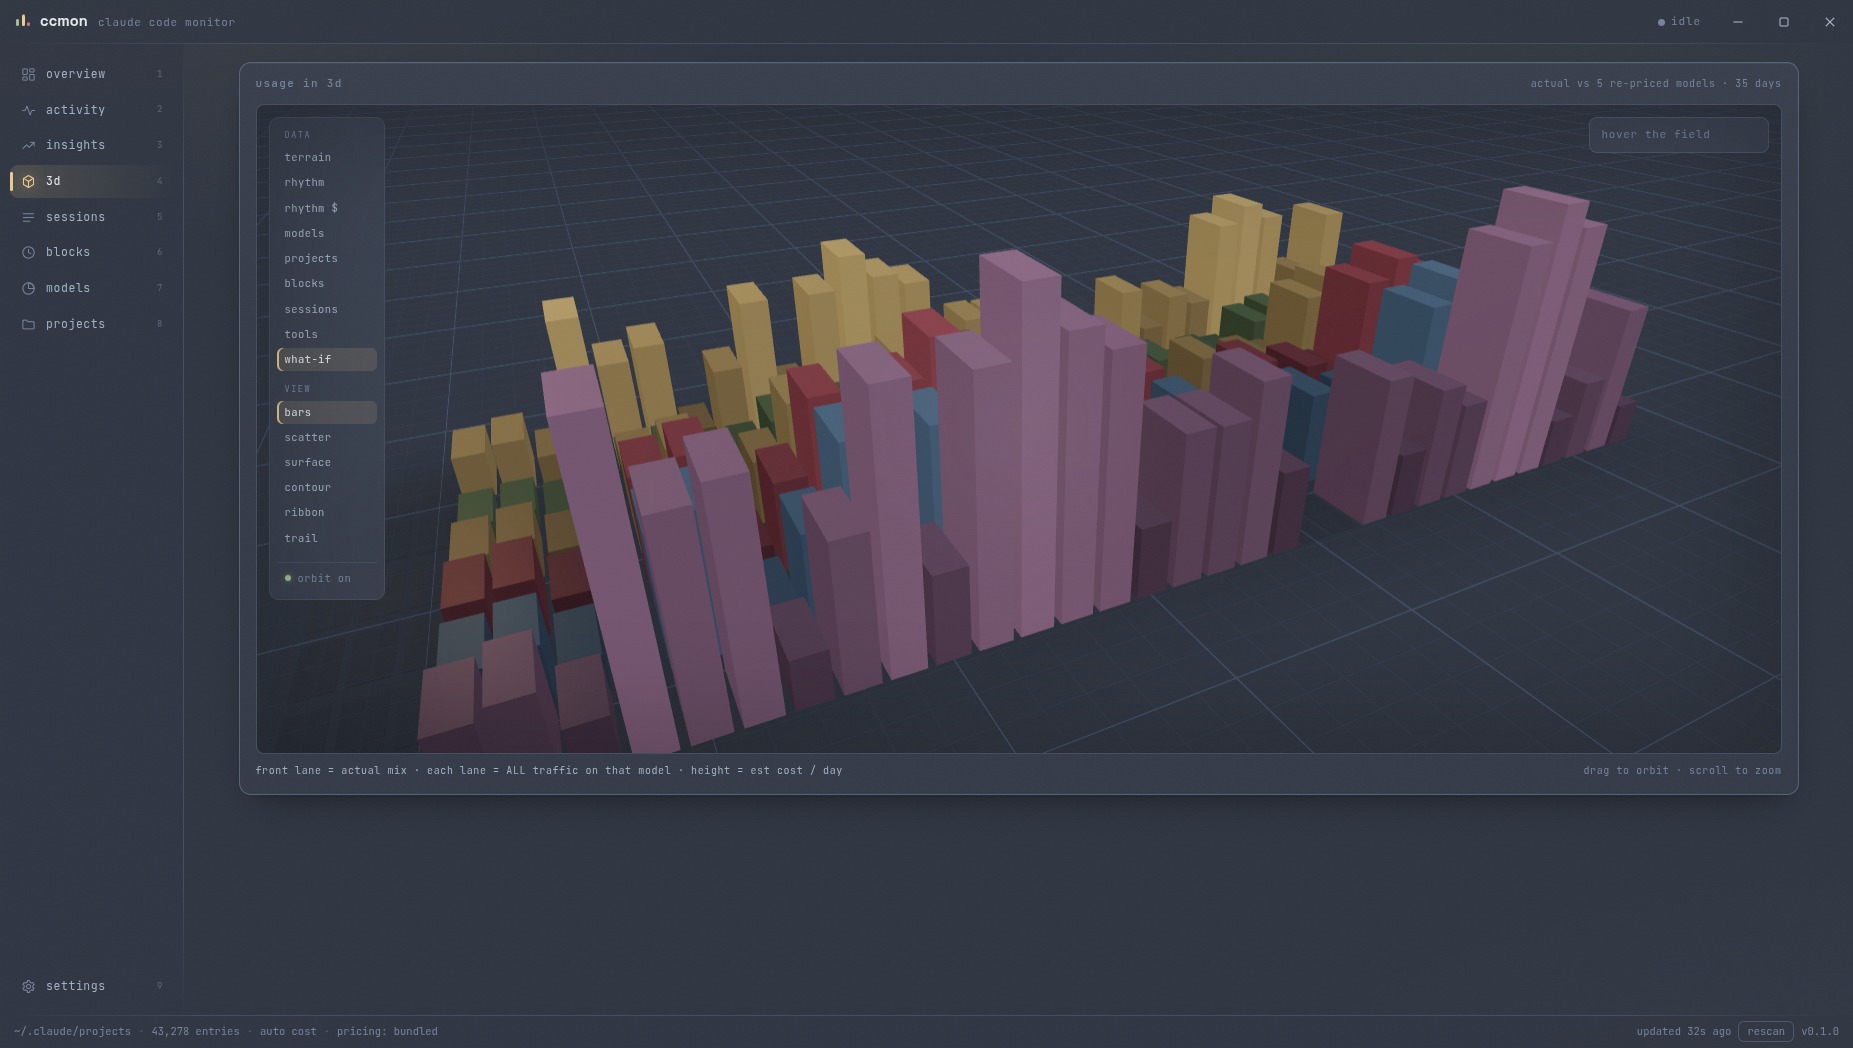Click the v0.1.0 version label
Screen dimensions: 1853x1048
pos(1819,1031)
